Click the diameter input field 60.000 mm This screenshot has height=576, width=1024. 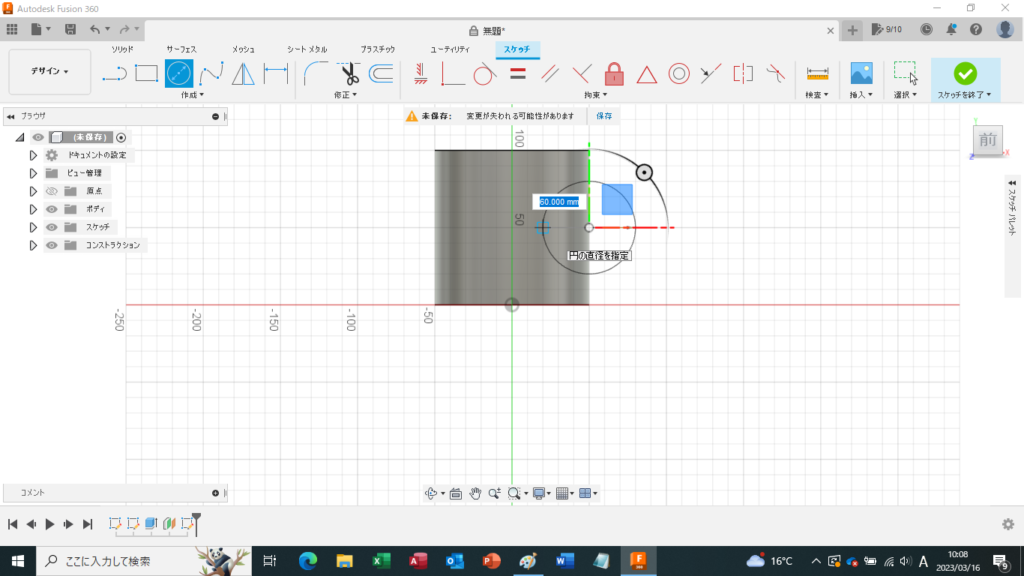[x=558, y=202]
